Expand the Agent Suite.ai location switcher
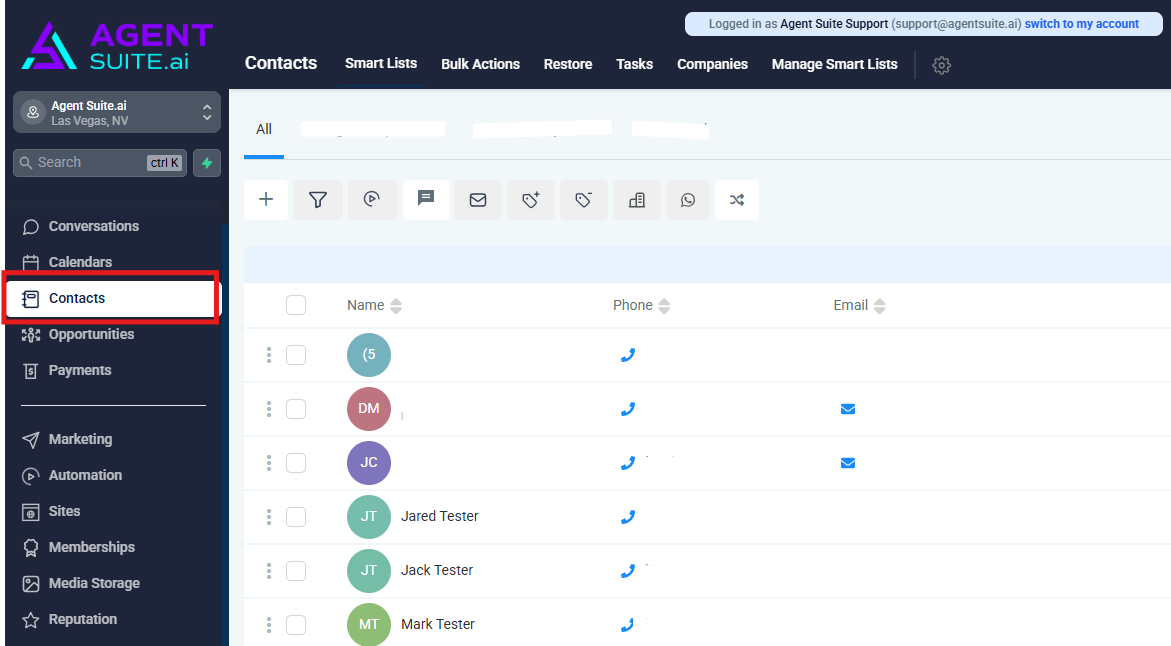 (x=117, y=112)
